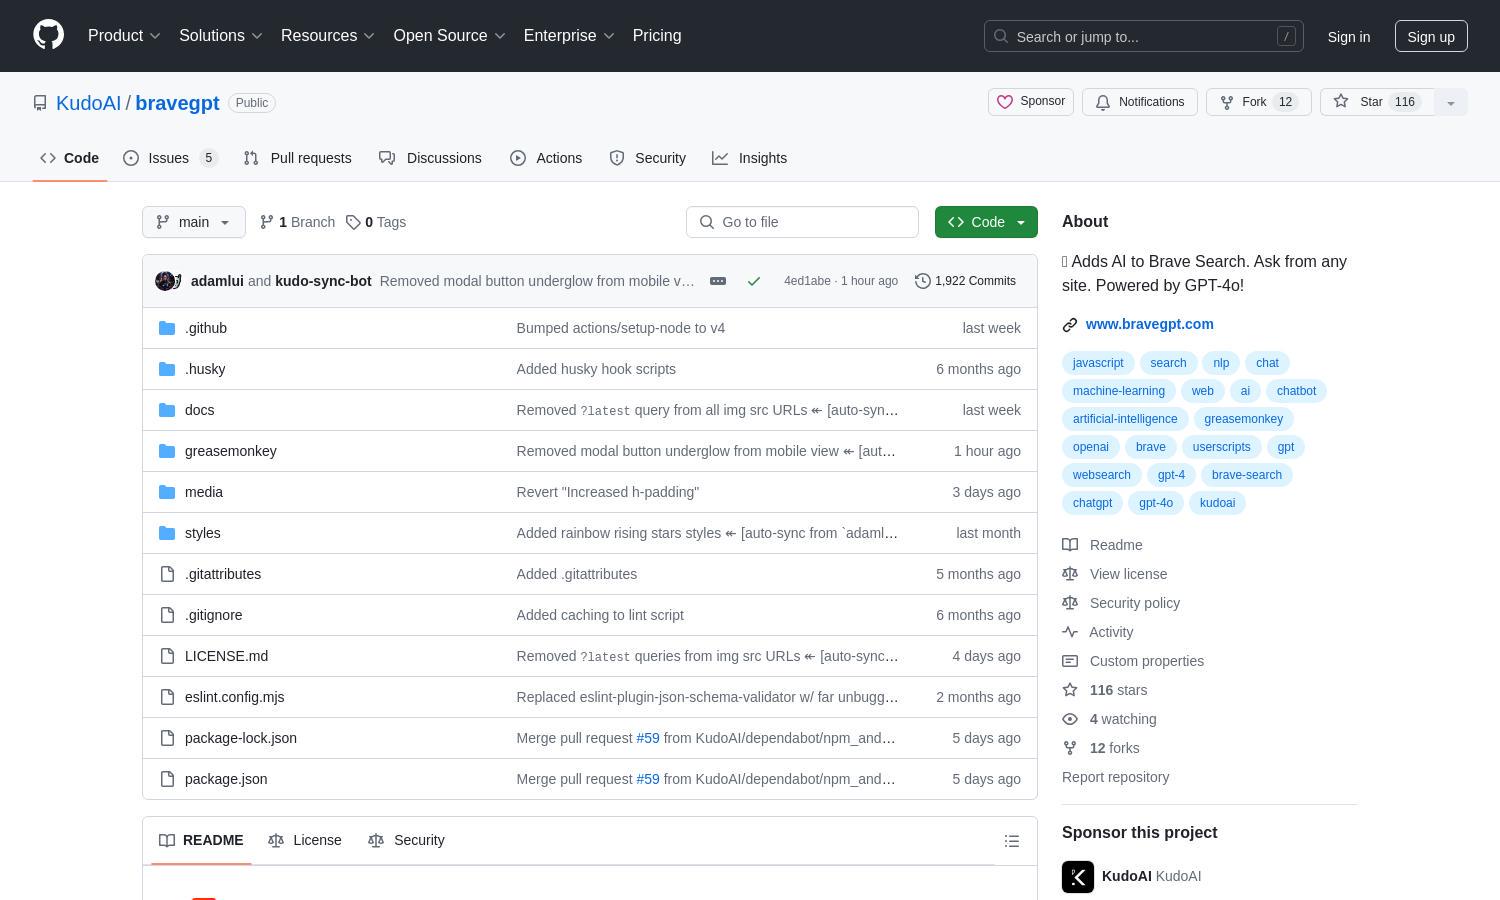Screen dimensions: 1500x900
Task: Switch to the Insights tab
Action: click(x=750, y=158)
